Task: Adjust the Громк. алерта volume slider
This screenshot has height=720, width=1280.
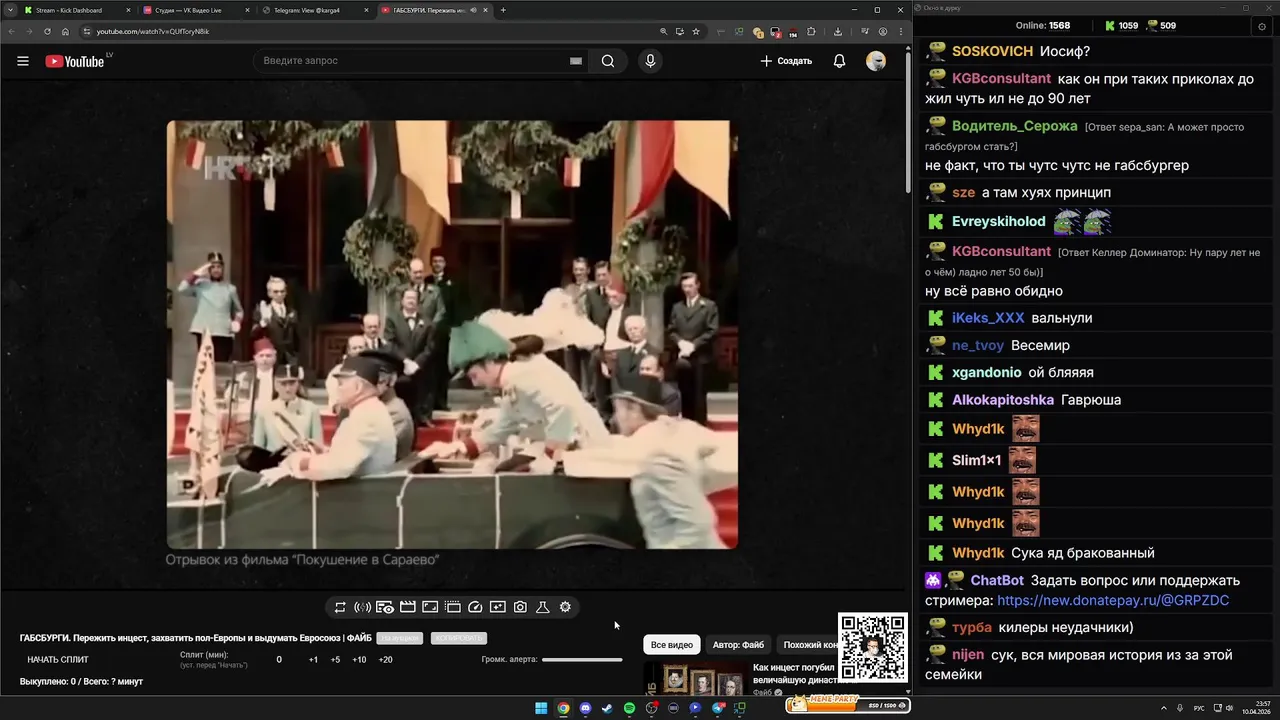Action: coord(582,660)
